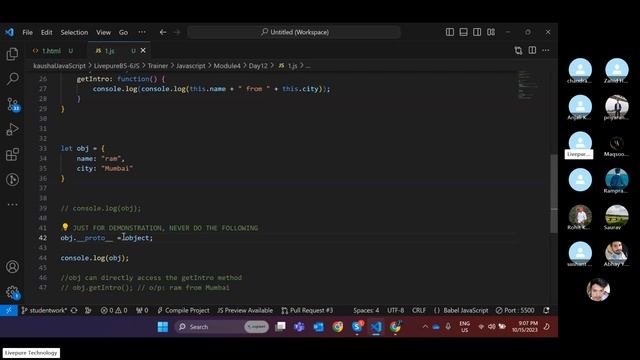This screenshot has width=640, height=360.
Task: Show additional views ellipsis in activity bar
Action: (12, 204)
